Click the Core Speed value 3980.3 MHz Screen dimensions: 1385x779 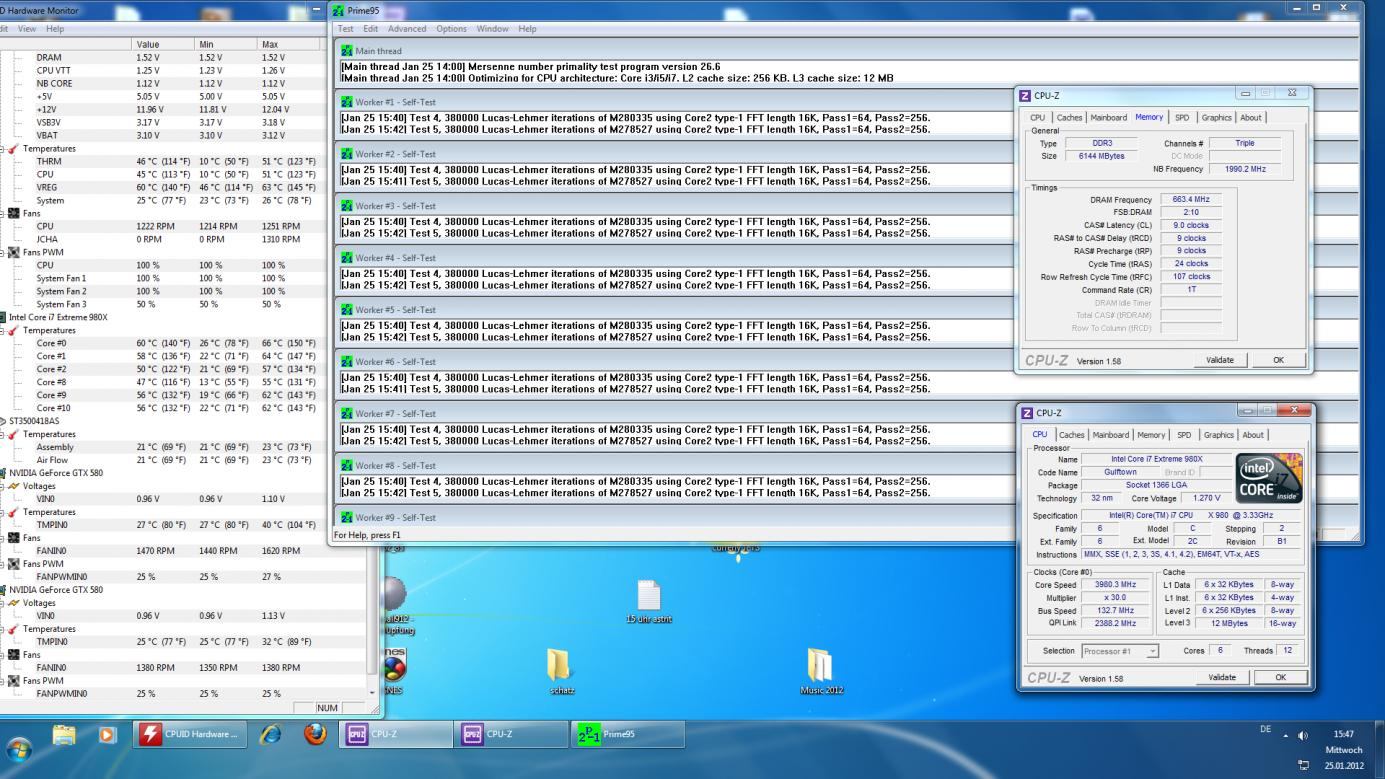coord(1113,584)
